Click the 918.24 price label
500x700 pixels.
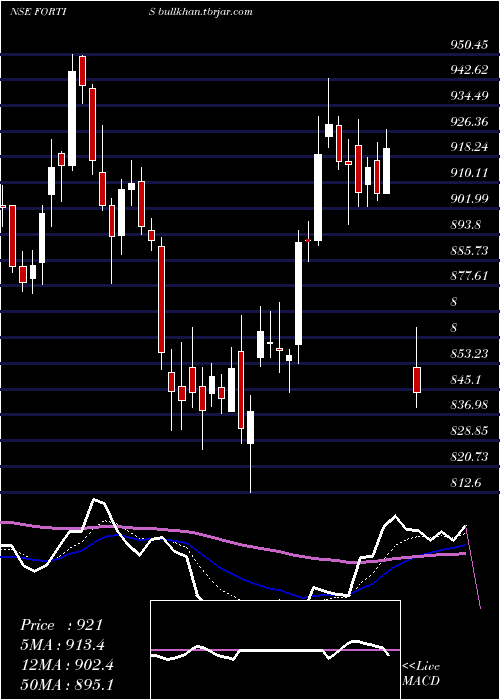tap(469, 147)
